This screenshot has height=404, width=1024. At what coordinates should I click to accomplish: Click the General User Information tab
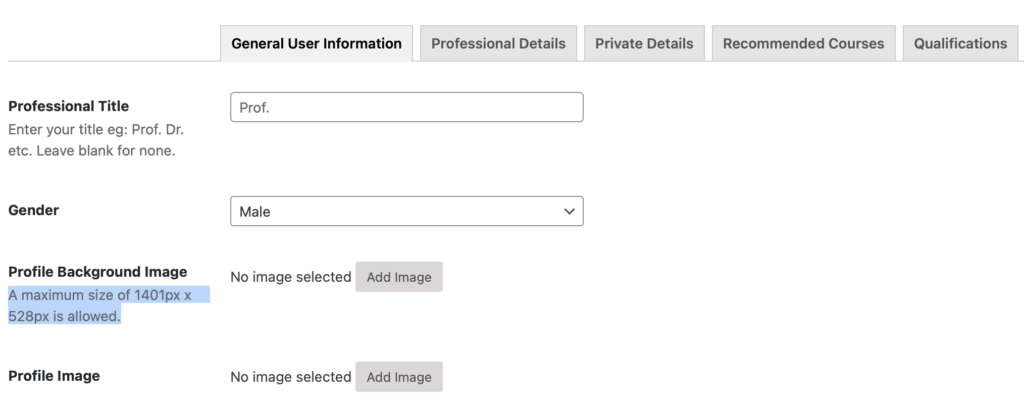coord(316,44)
